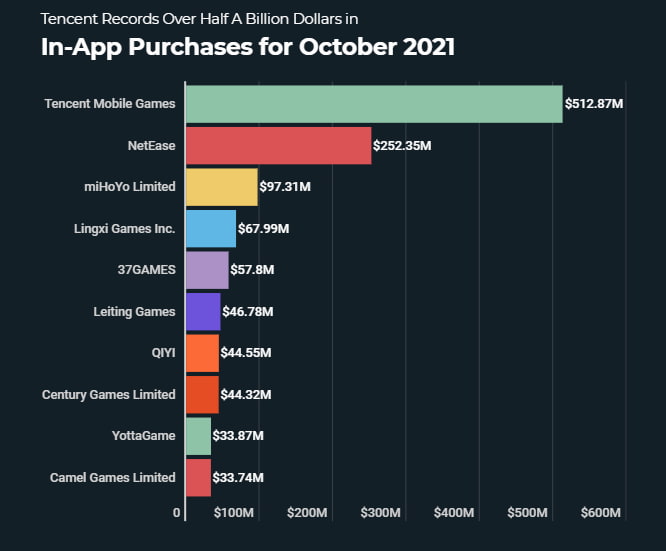
Task: Select the '37GAMES' label
Action: 147,270
